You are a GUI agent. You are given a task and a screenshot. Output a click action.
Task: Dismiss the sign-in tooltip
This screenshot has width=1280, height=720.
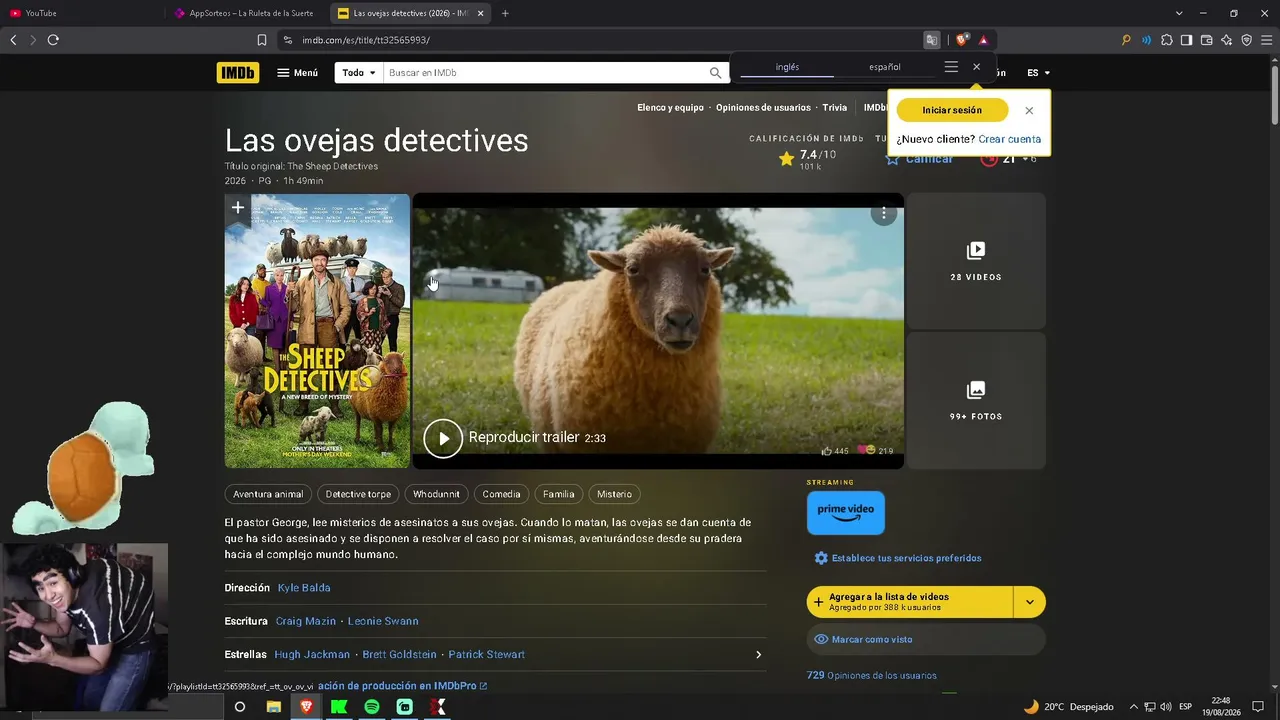tap(1029, 110)
